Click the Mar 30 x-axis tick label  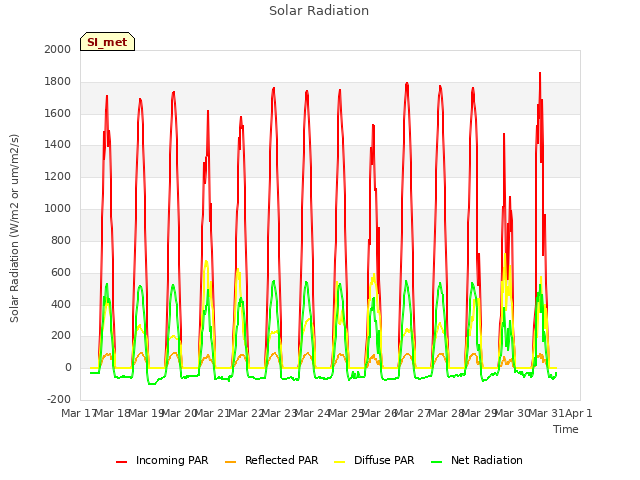[512, 413]
